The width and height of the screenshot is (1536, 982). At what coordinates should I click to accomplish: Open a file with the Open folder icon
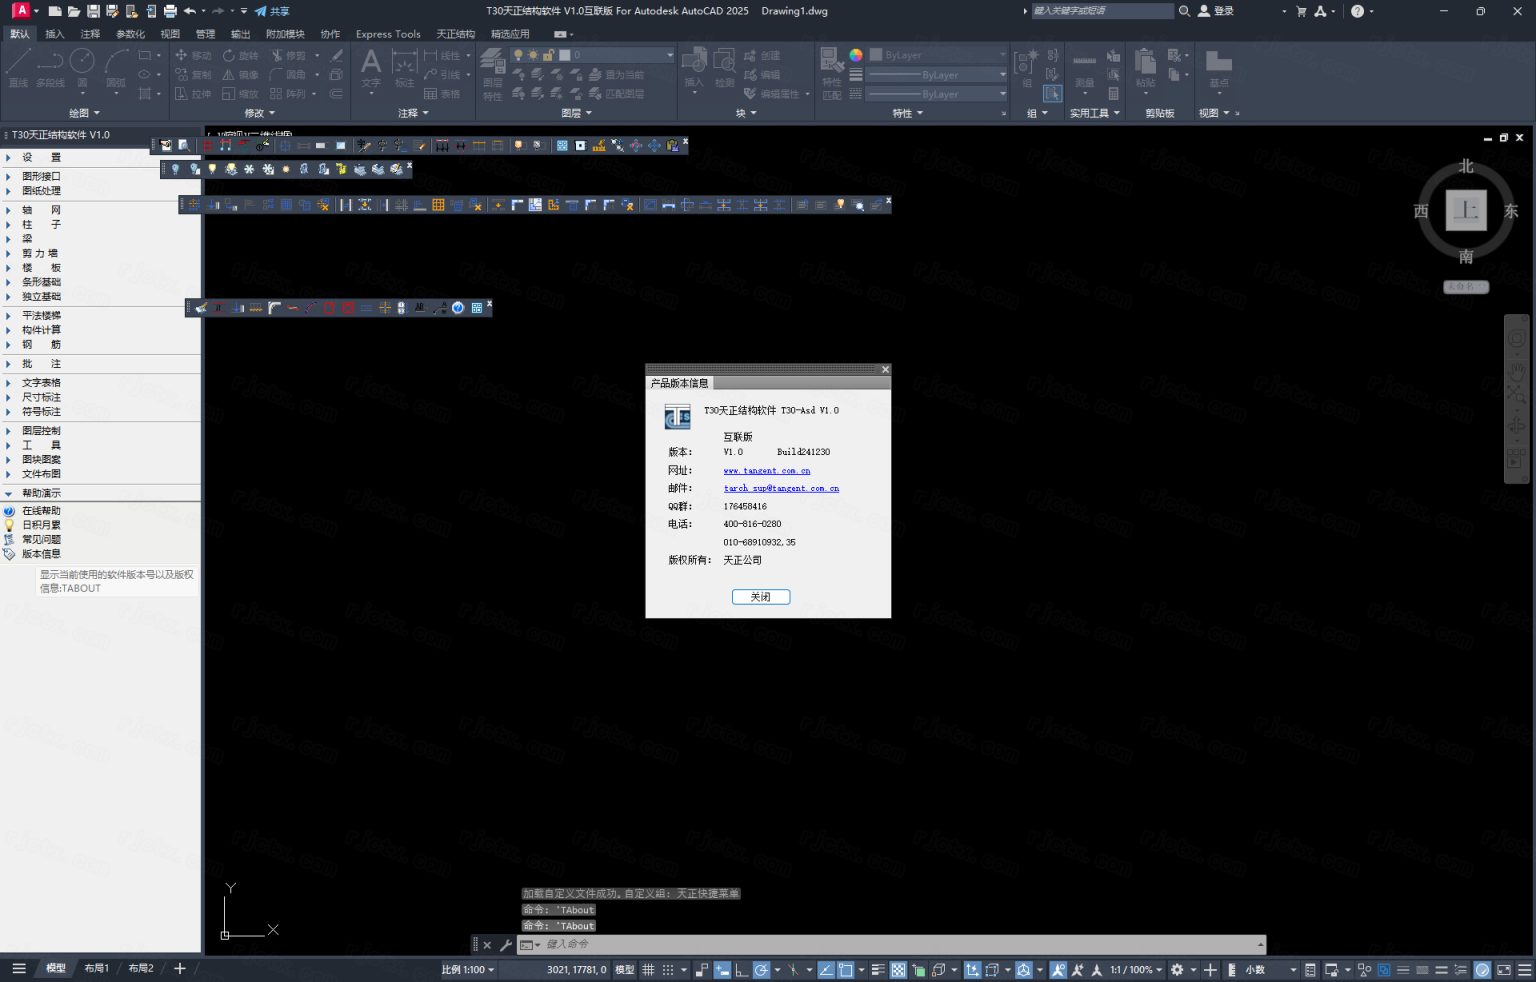coord(74,11)
